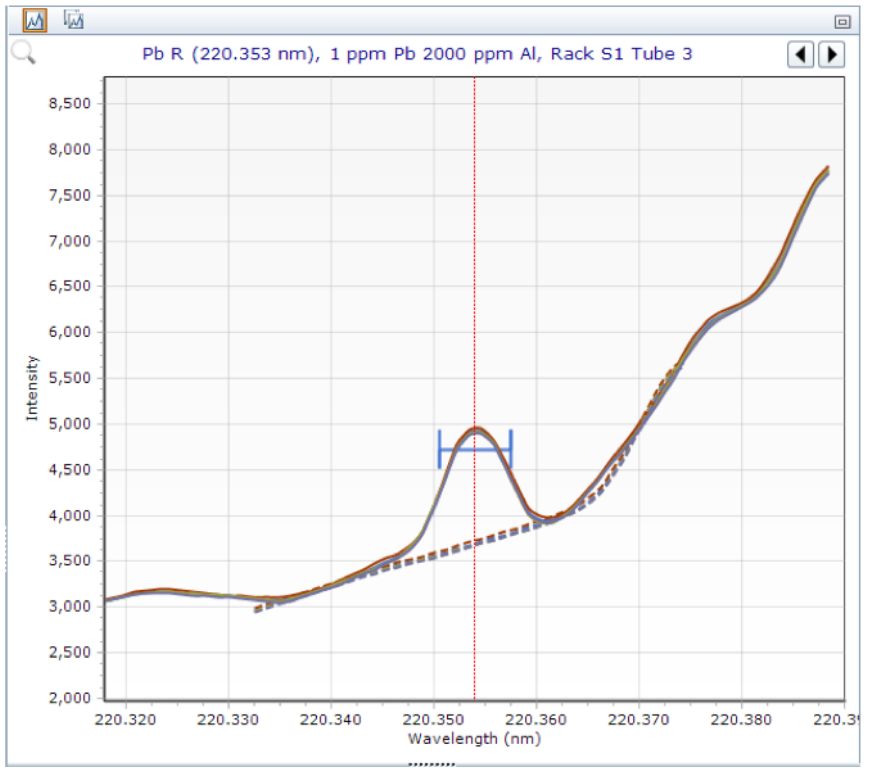Screen dimensions: 870x768
Task: Go to previous spectrum with left arrow
Action: tap(801, 54)
